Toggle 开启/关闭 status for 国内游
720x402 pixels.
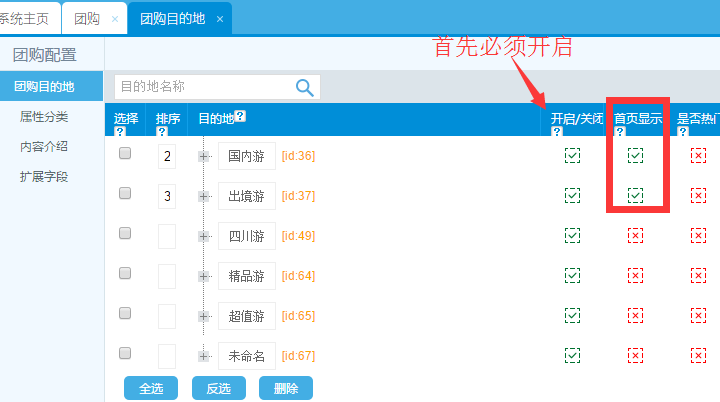coord(572,155)
